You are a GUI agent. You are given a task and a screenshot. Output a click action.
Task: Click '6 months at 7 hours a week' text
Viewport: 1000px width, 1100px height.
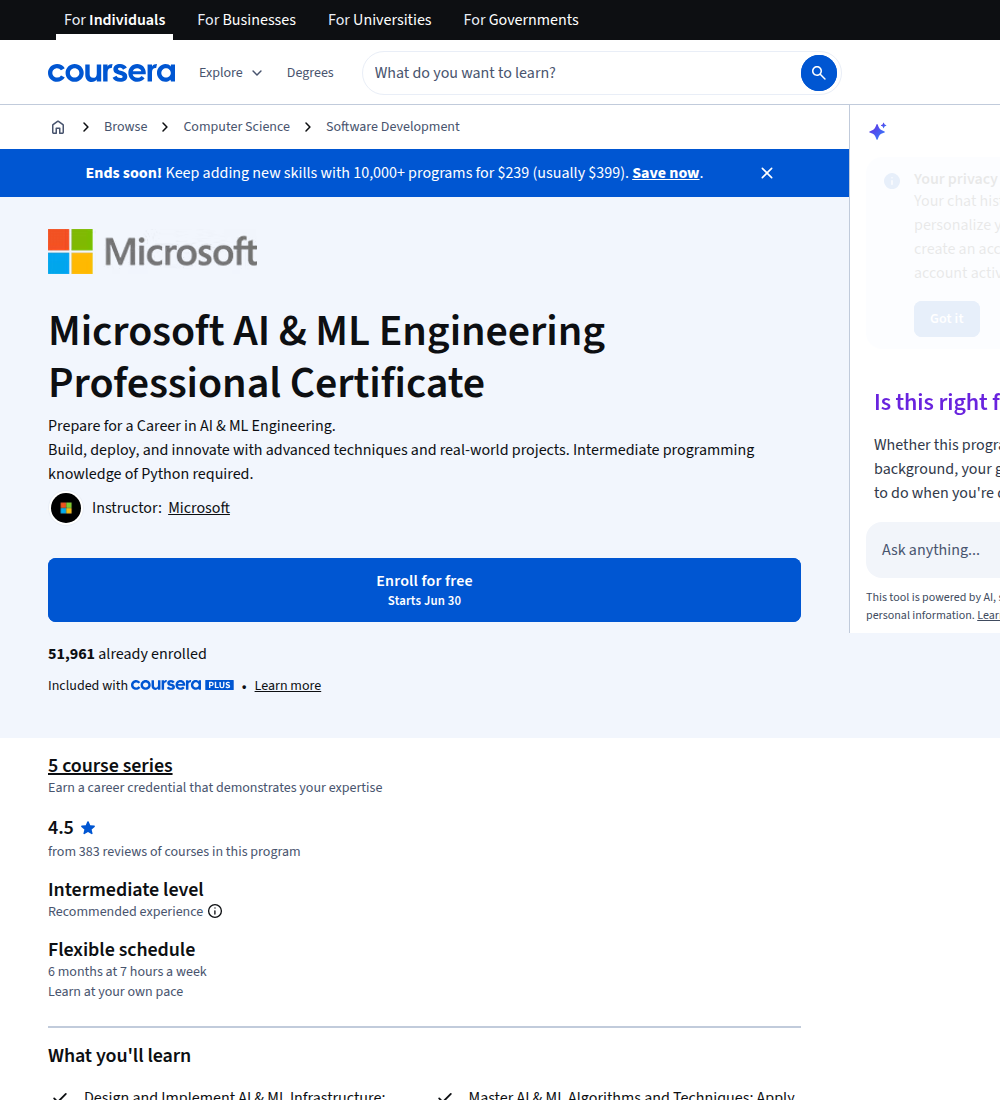[127, 972]
